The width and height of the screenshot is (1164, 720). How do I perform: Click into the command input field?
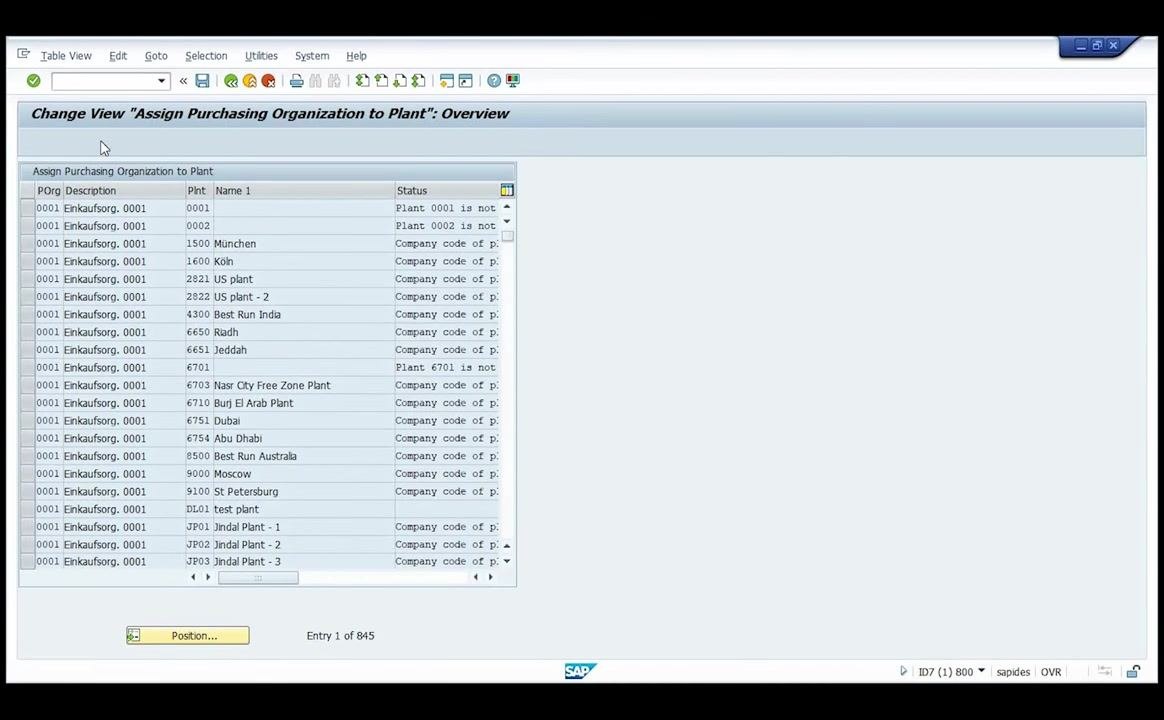pyautogui.click(x=104, y=81)
